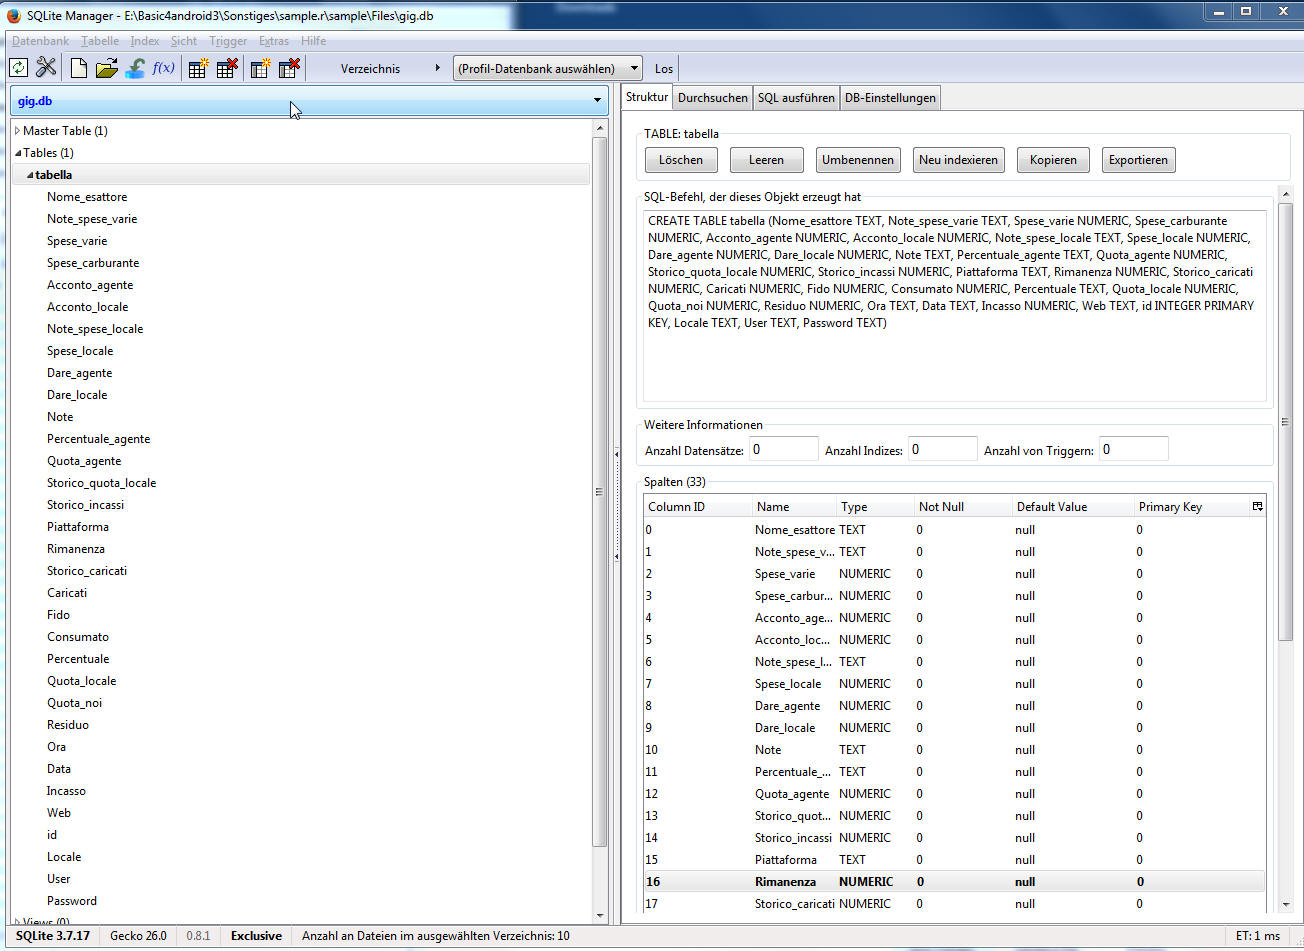Image resolution: width=1304 pixels, height=951 pixels.
Task: Select Acconto_agente in the tree
Action: pyautogui.click(x=90, y=285)
